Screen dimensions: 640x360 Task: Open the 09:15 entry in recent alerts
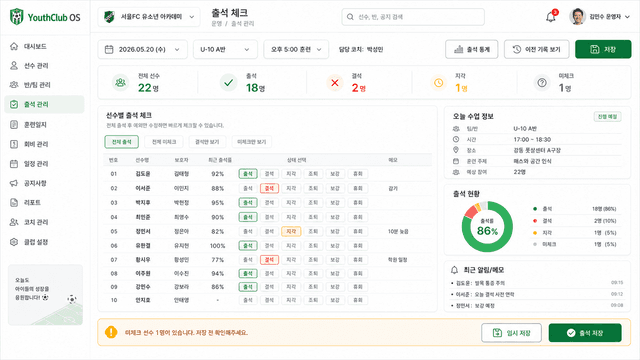pos(537,283)
